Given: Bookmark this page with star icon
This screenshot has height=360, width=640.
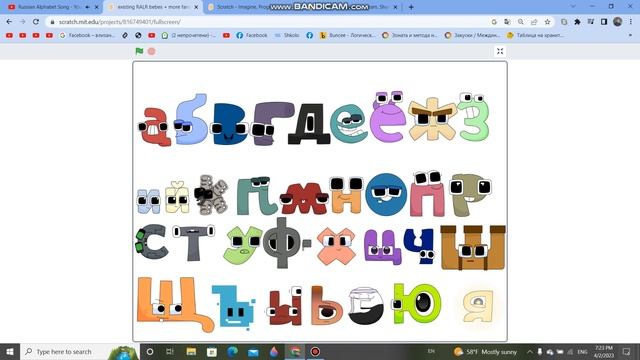Looking at the screenshot, I should click(x=547, y=22).
